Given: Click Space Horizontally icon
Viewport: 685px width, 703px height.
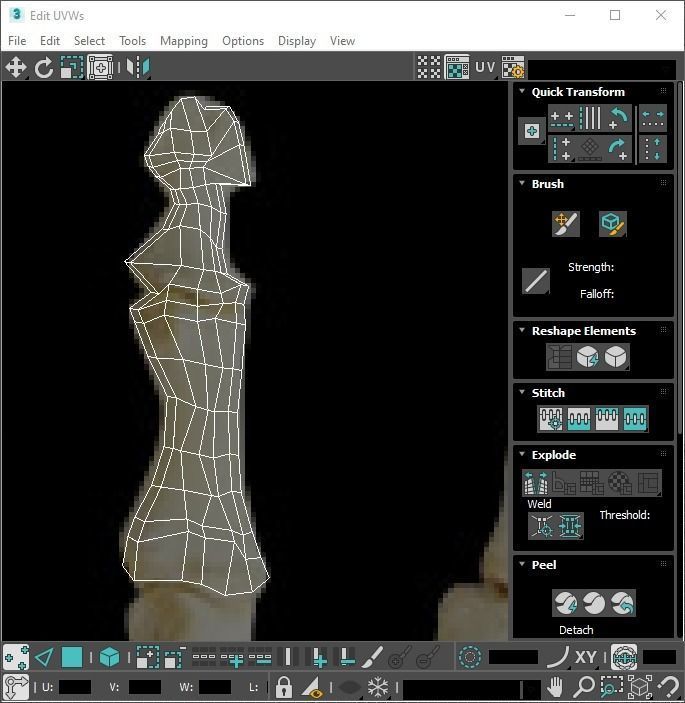Looking at the screenshot, I should coord(653,118).
